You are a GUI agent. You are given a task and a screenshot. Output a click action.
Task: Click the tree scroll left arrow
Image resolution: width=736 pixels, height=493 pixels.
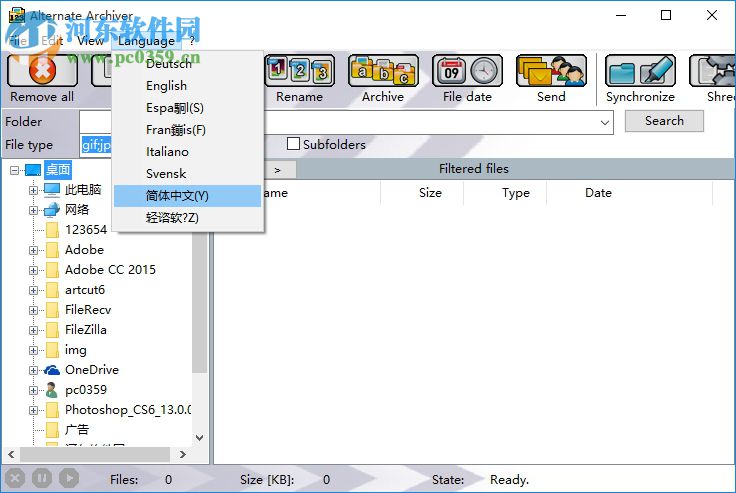point(11,454)
